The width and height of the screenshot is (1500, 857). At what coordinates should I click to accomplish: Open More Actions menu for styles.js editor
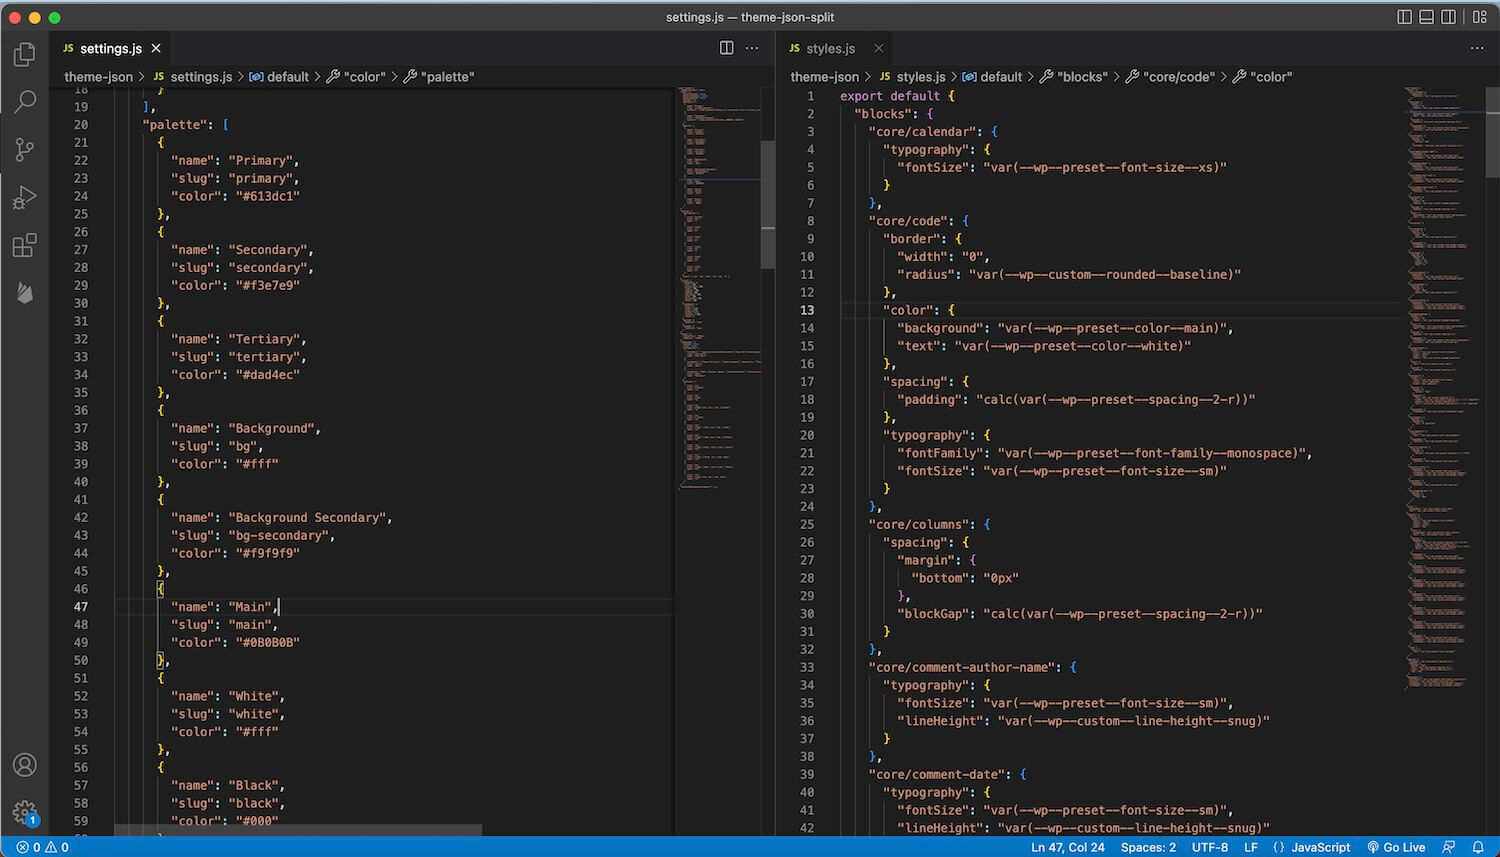click(x=1477, y=48)
